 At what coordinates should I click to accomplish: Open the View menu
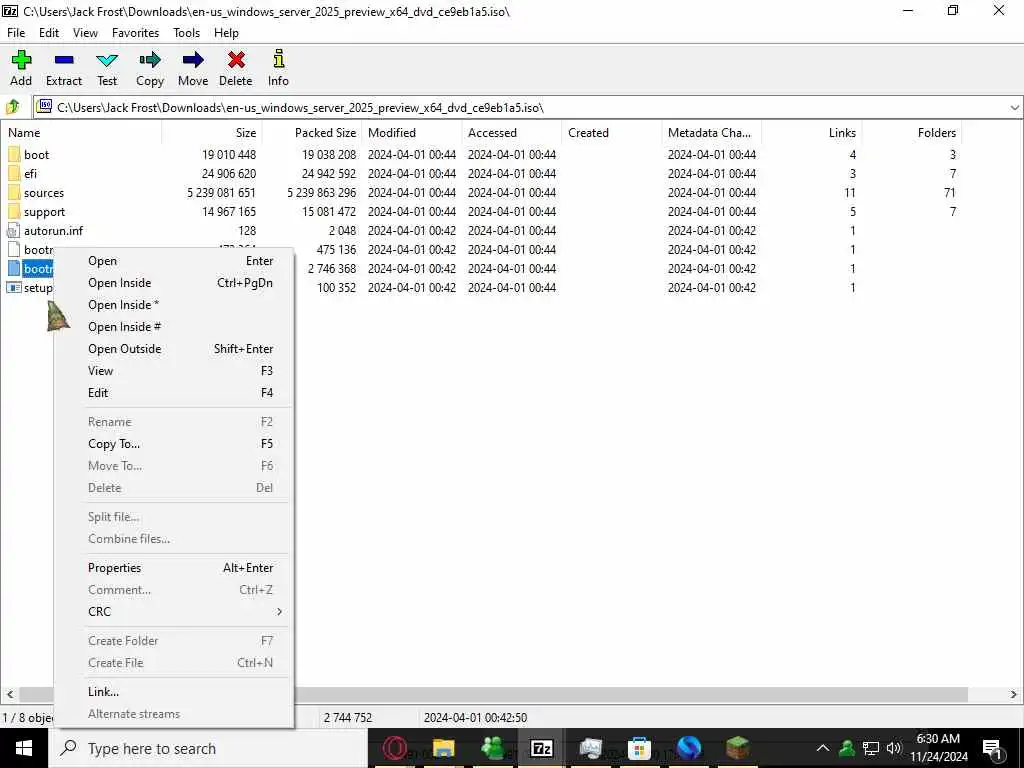[85, 33]
